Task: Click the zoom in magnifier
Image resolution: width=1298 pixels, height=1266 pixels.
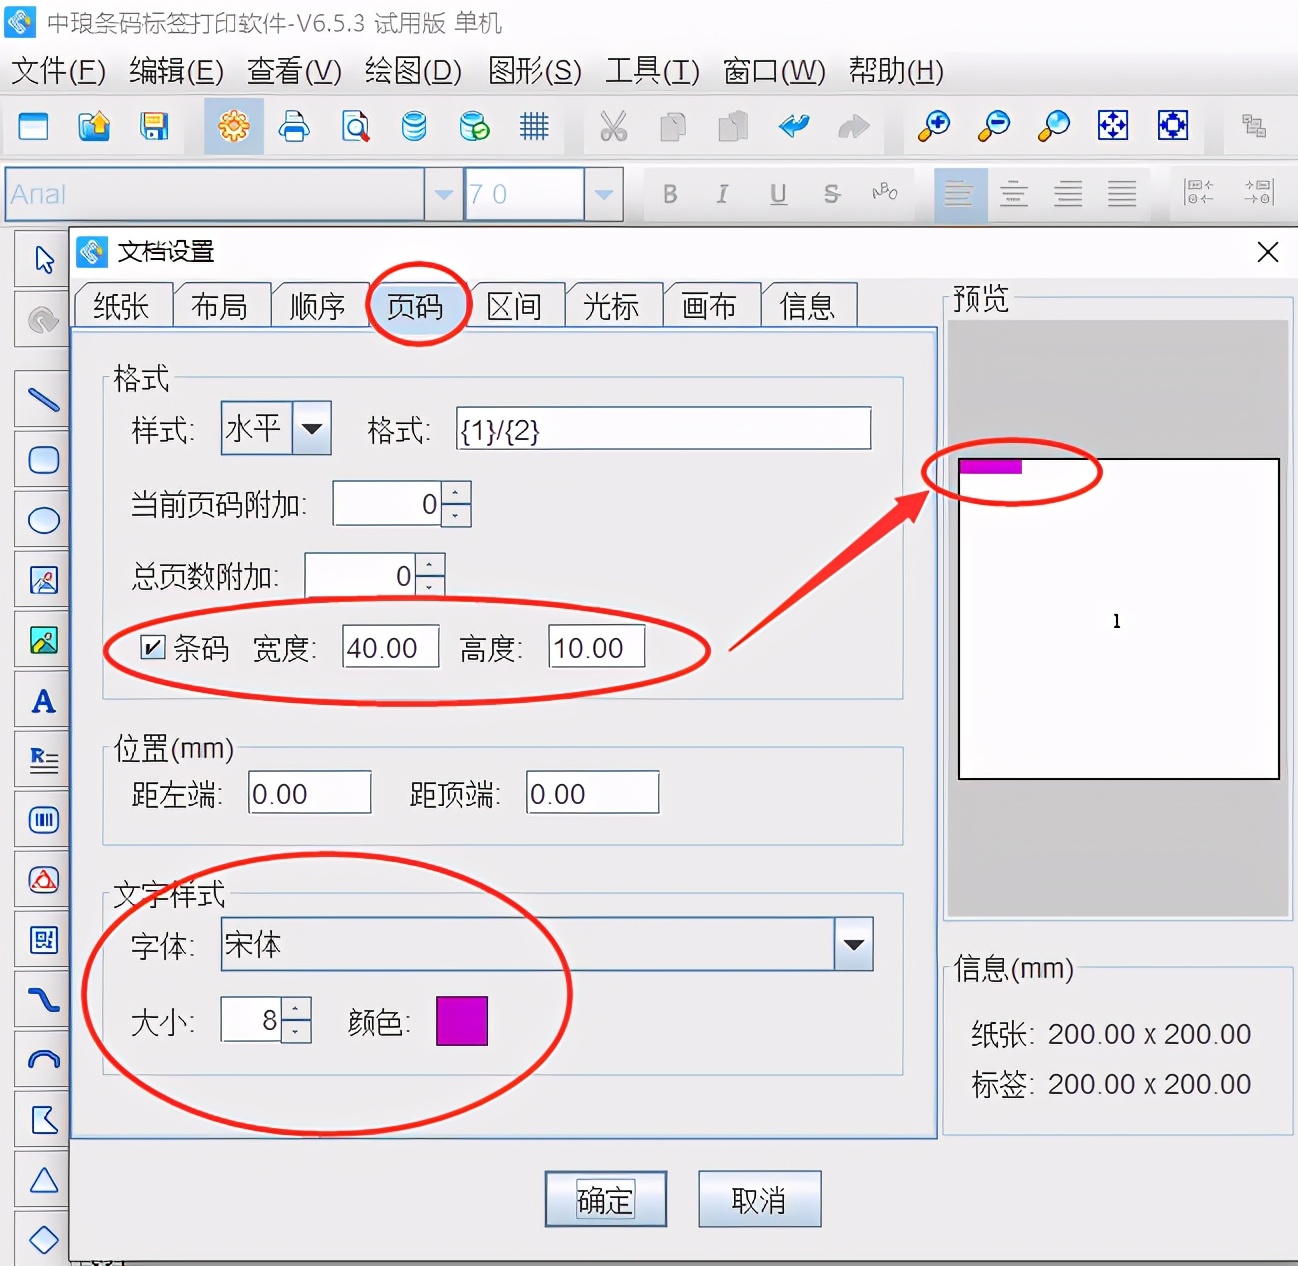Action: click(934, 126)
